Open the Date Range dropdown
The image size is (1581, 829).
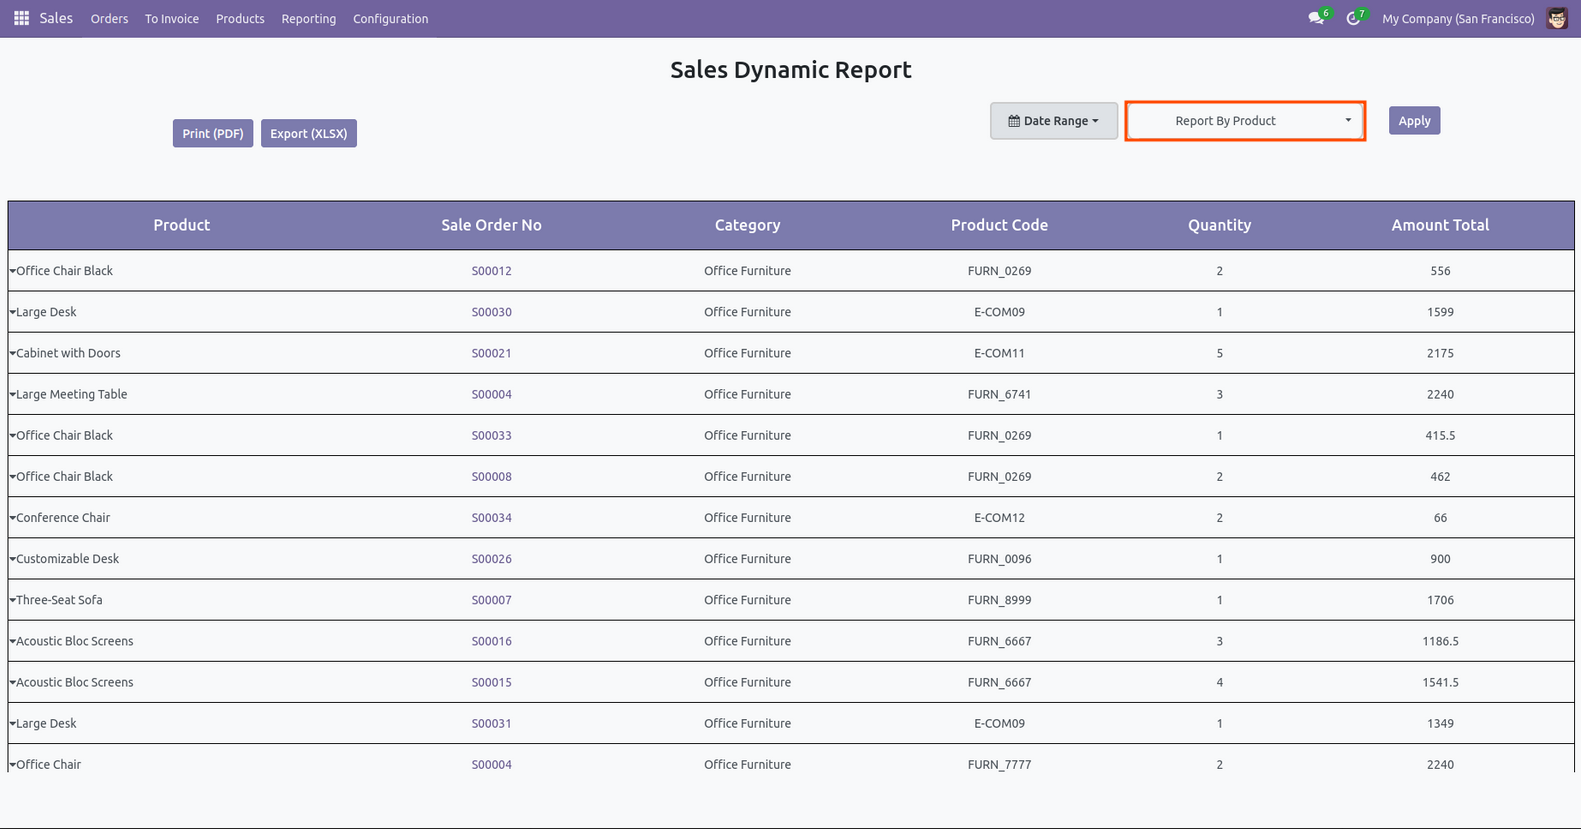[x=1053, y=121]
